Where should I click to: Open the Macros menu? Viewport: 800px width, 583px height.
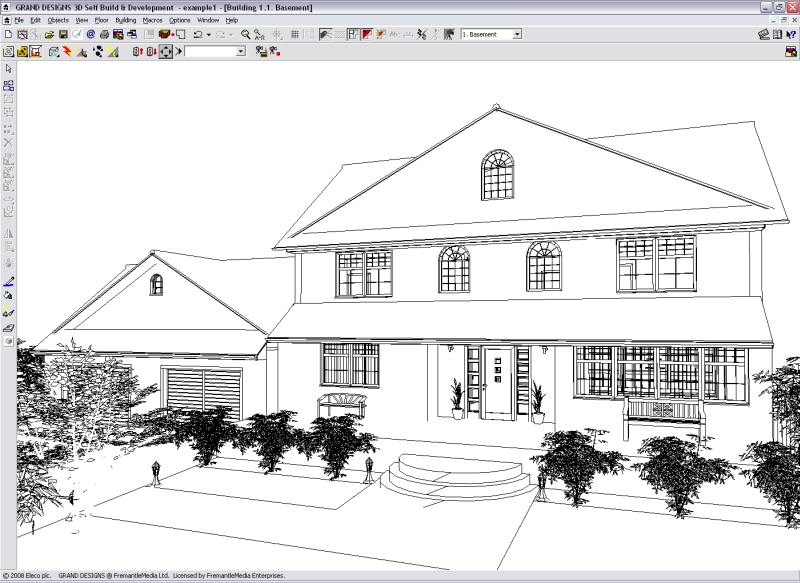(x=152, y=19)
